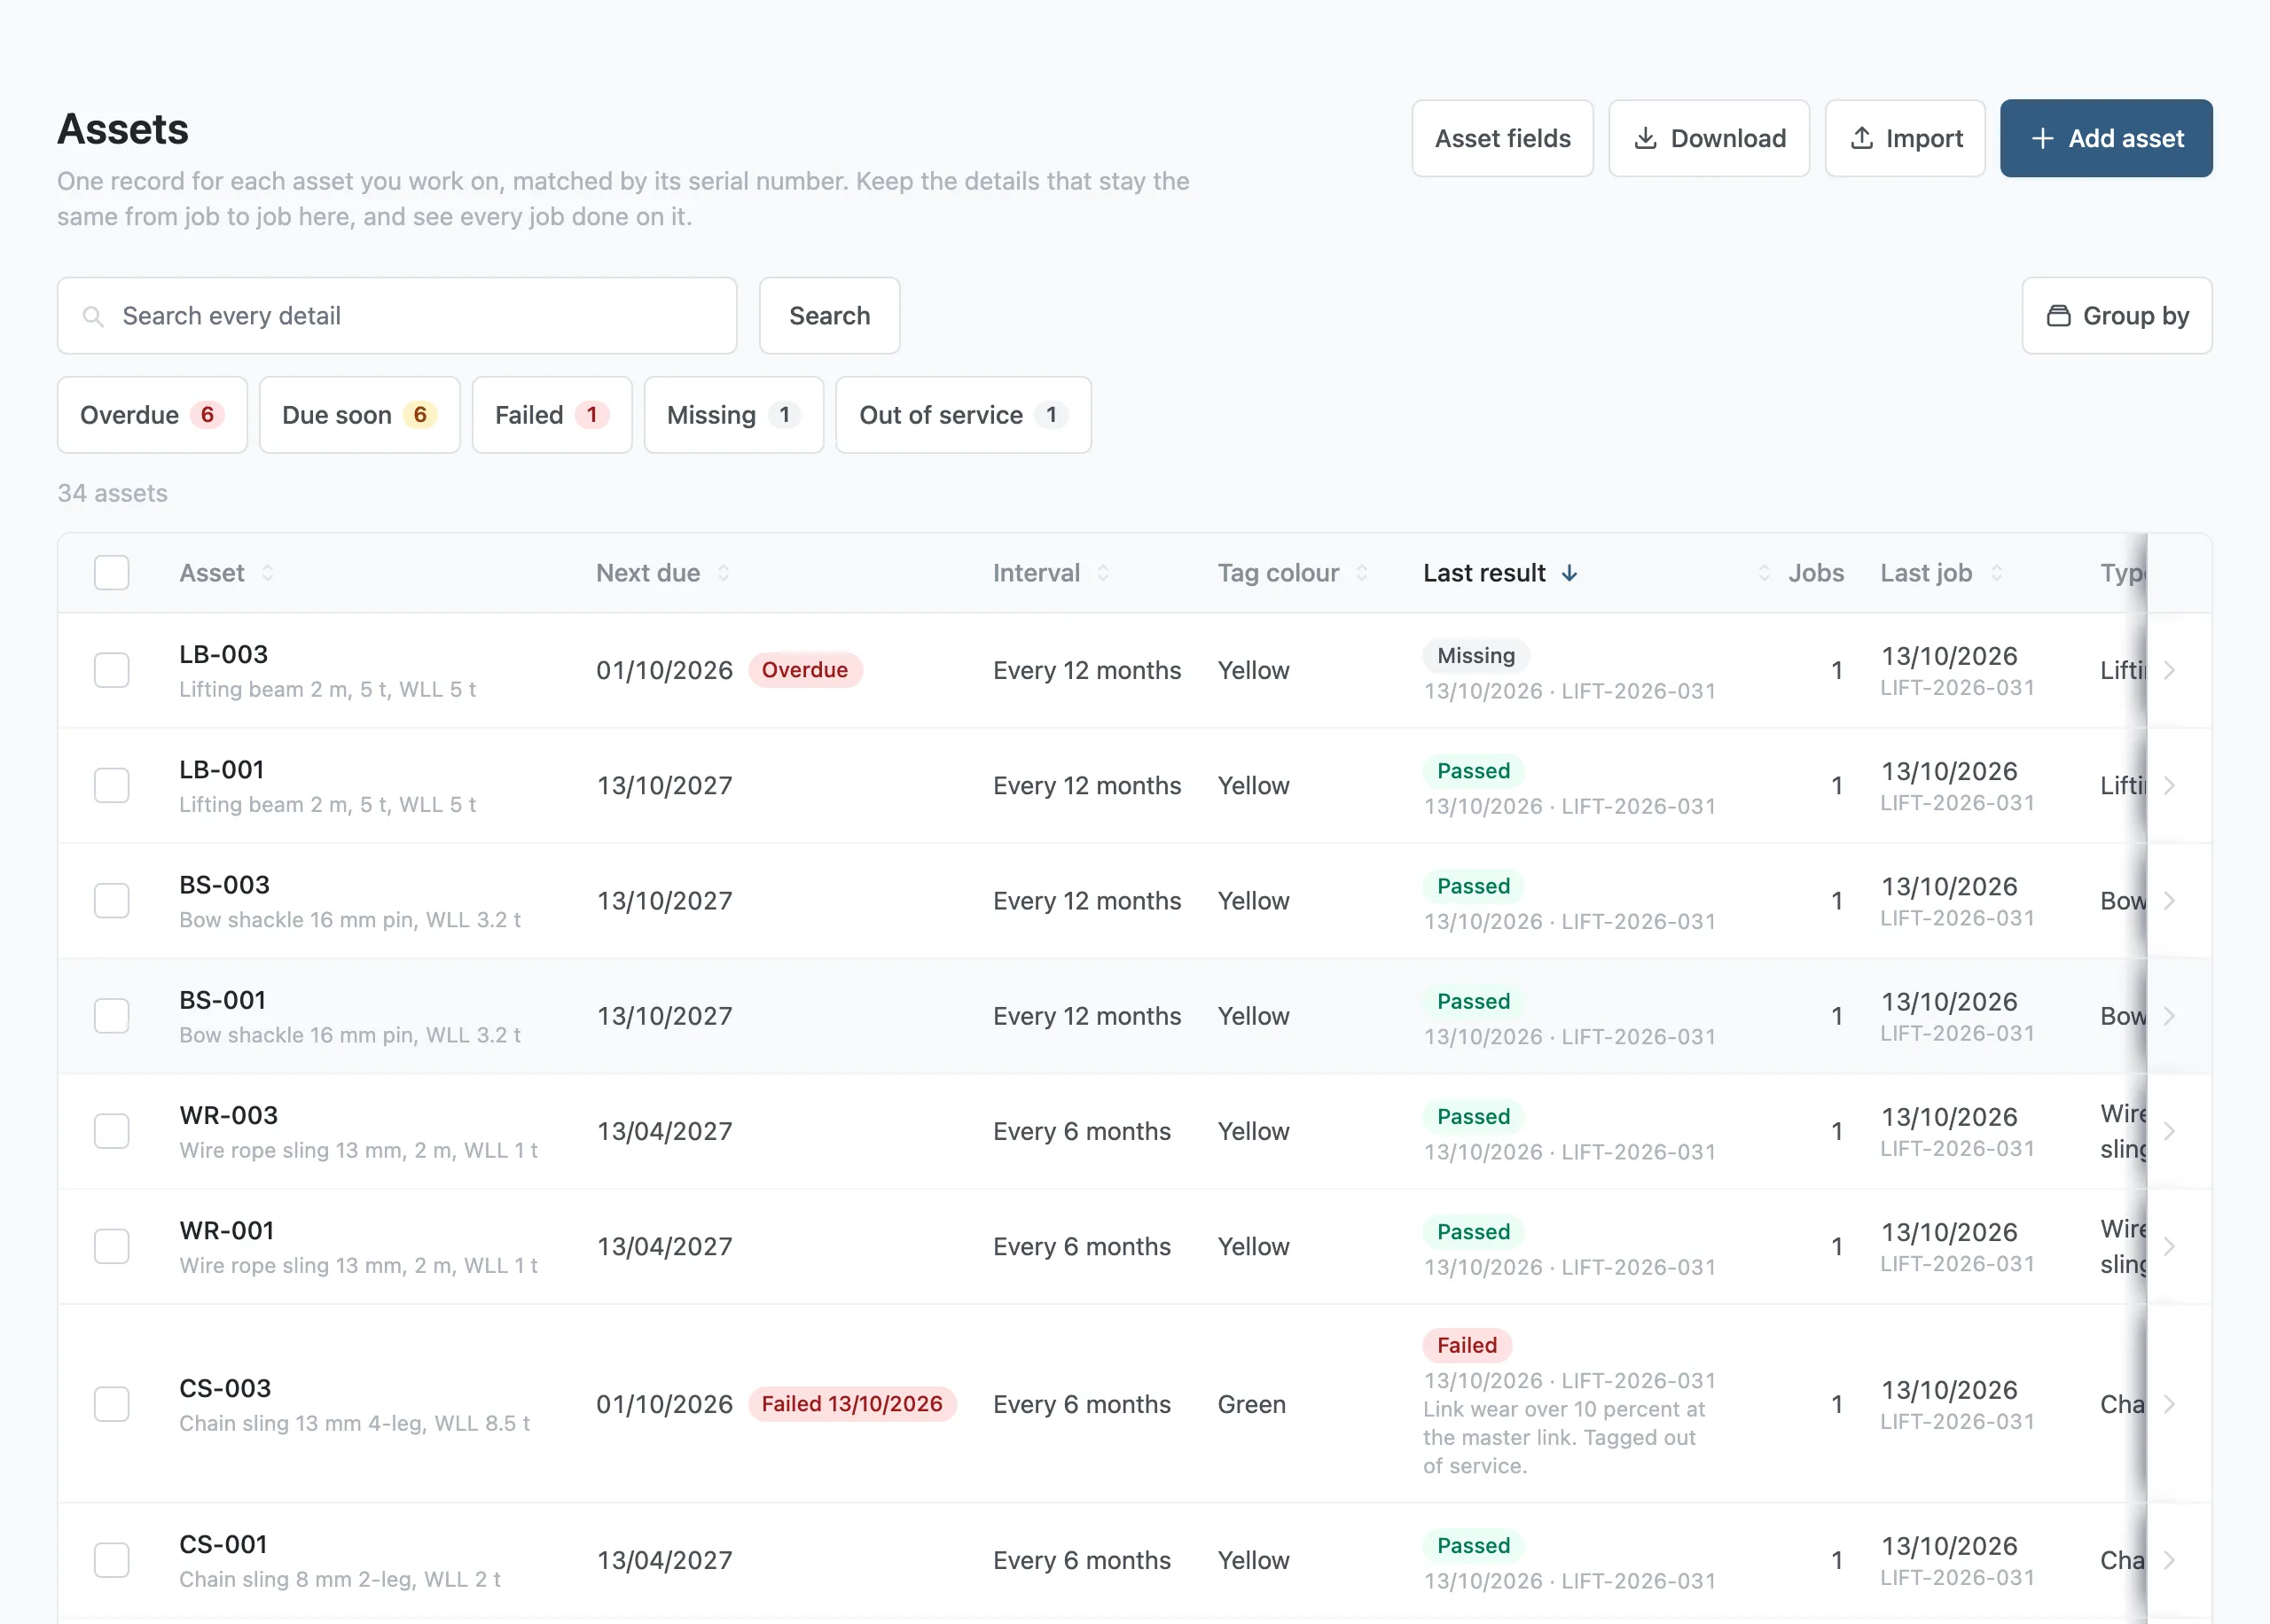Filter by the Failed tab
The image size is (2270, 1624).
(x=552, y=415)
